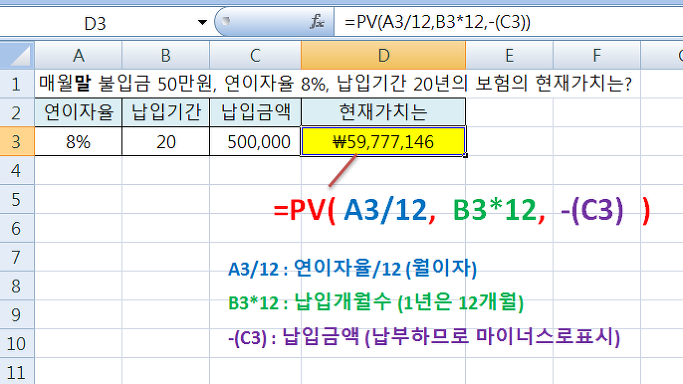Select column C header
The height and width of the screenshot is (384, 683).
[x=255, y=55]
